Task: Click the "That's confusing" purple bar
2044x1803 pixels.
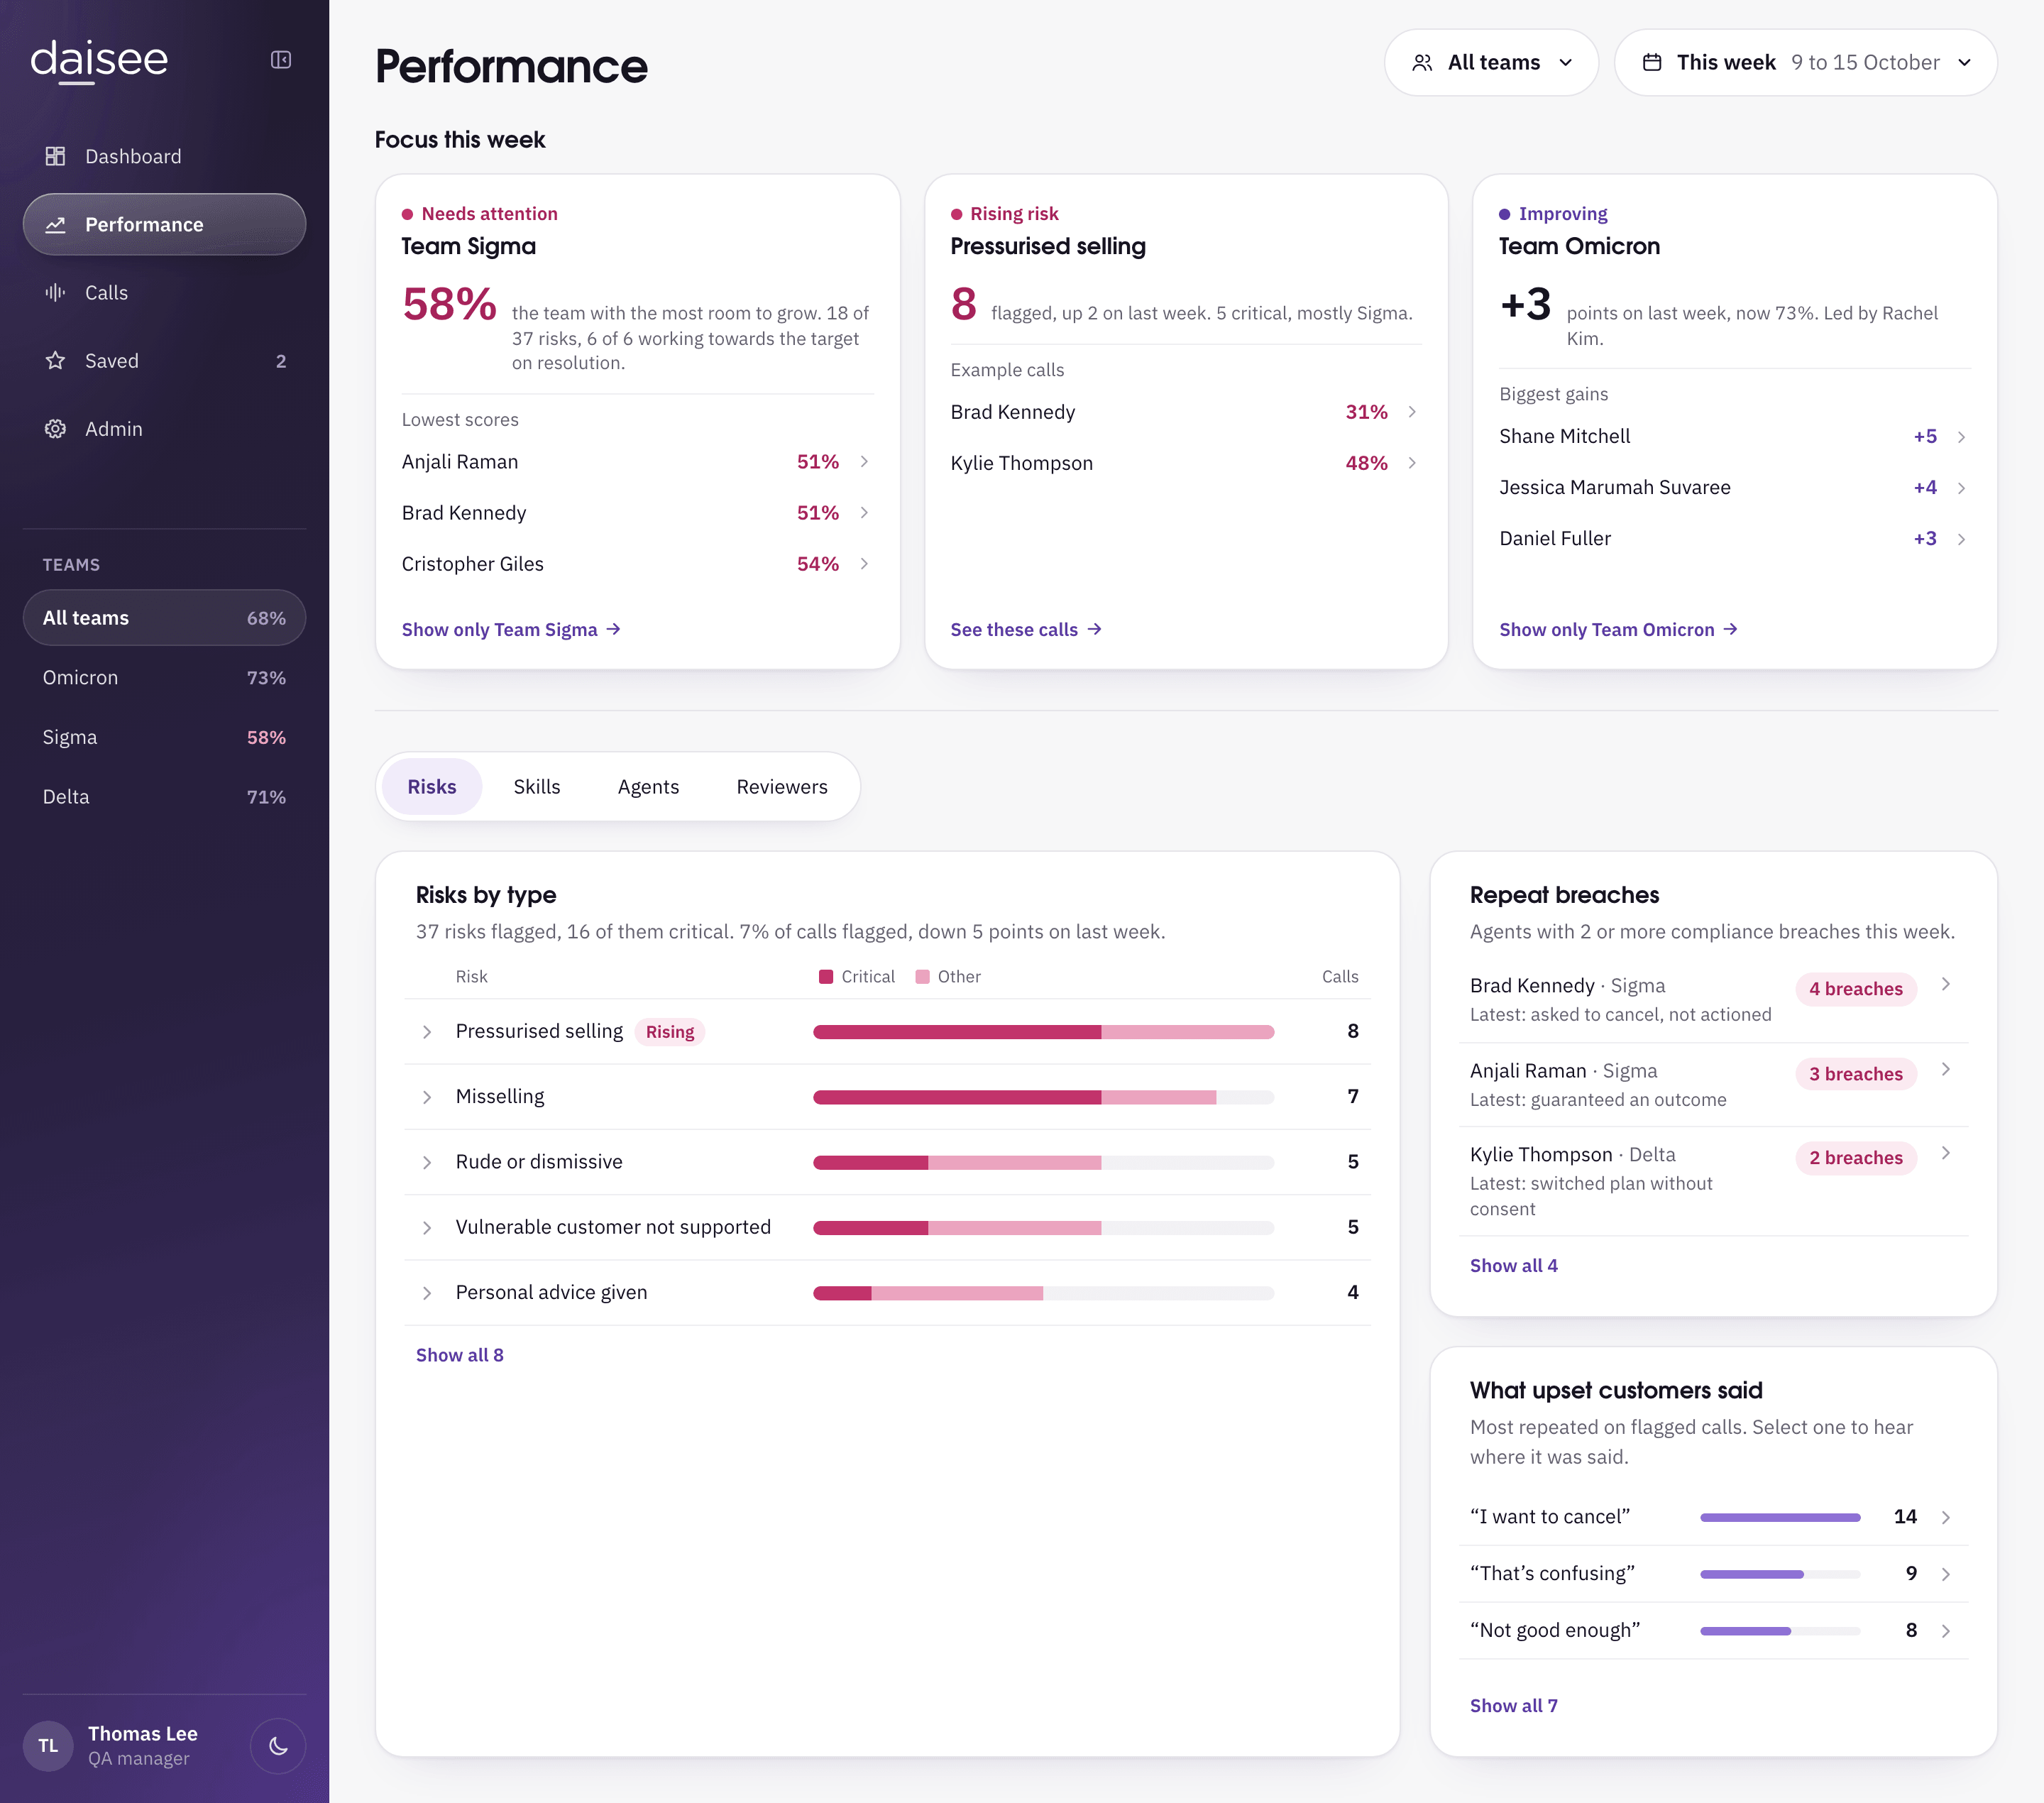Action: click(1752, 1574)
